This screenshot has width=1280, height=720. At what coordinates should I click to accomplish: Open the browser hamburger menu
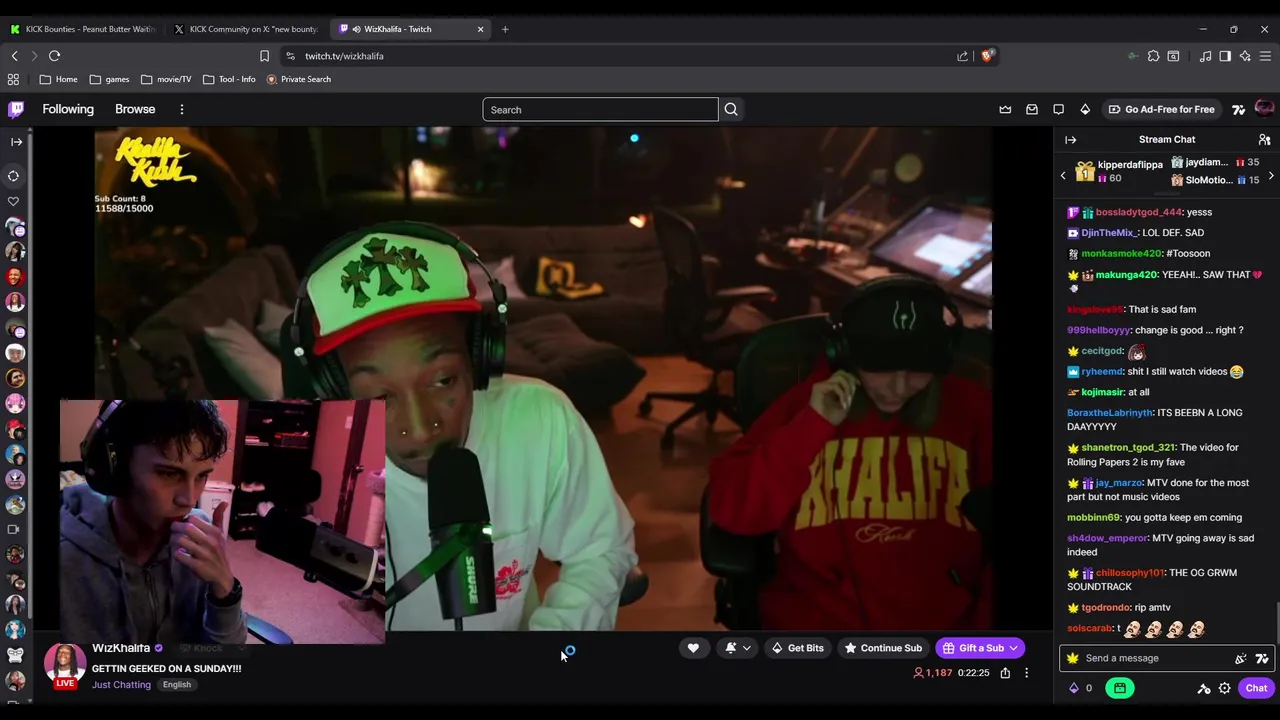1265,56
